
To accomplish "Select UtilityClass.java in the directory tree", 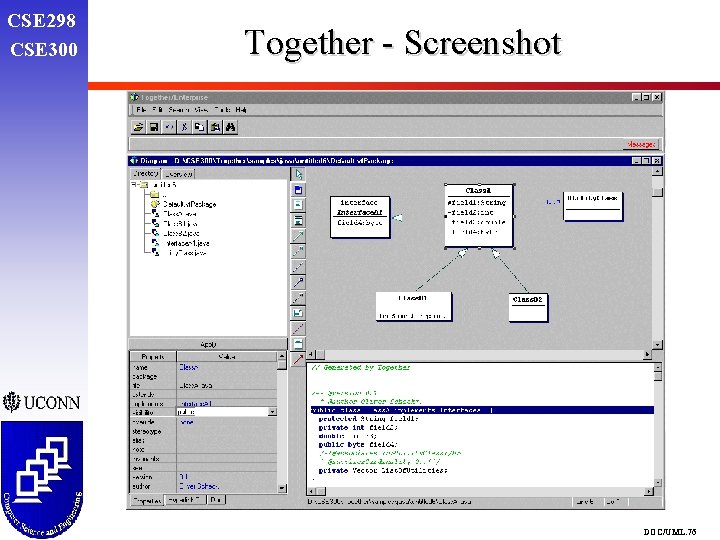I will pos(186,253).
